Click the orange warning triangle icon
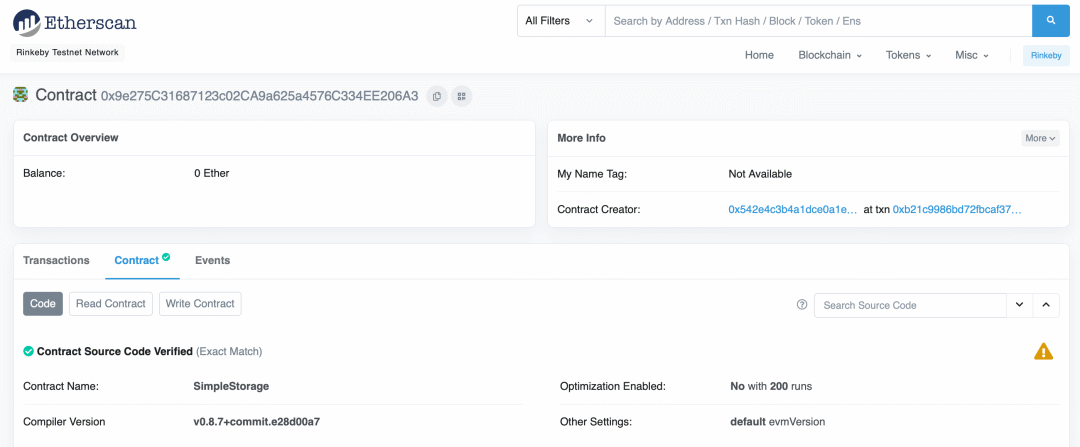This screenshot has width=1080, height=447. (1043, 351)
